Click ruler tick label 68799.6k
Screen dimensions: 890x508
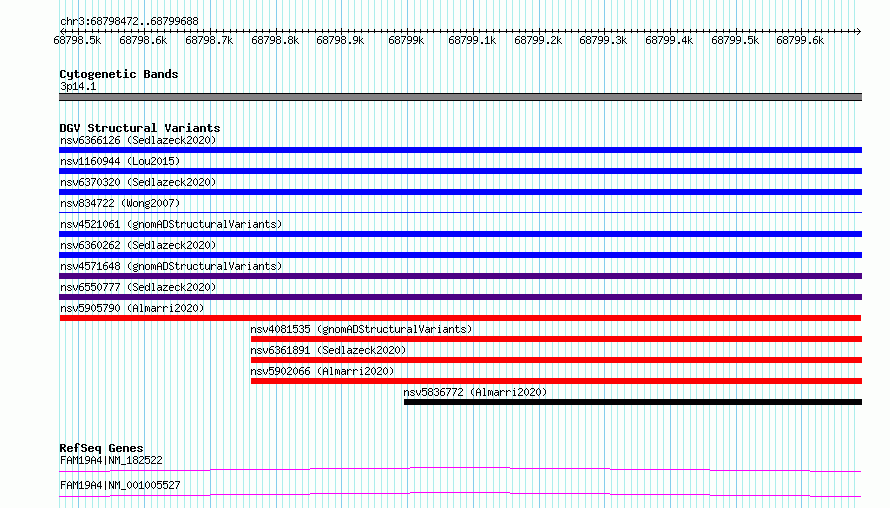click(x=800, y=40)
